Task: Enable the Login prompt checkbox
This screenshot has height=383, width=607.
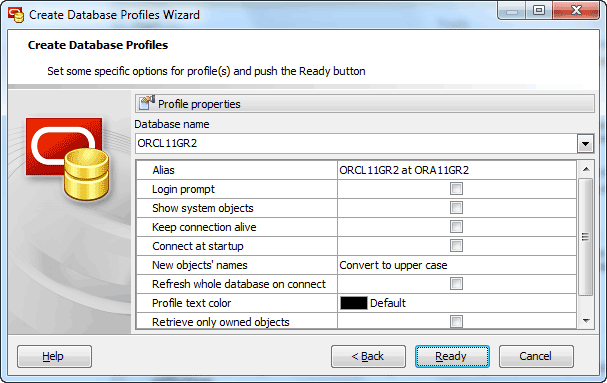Action: tap(456, 189)
